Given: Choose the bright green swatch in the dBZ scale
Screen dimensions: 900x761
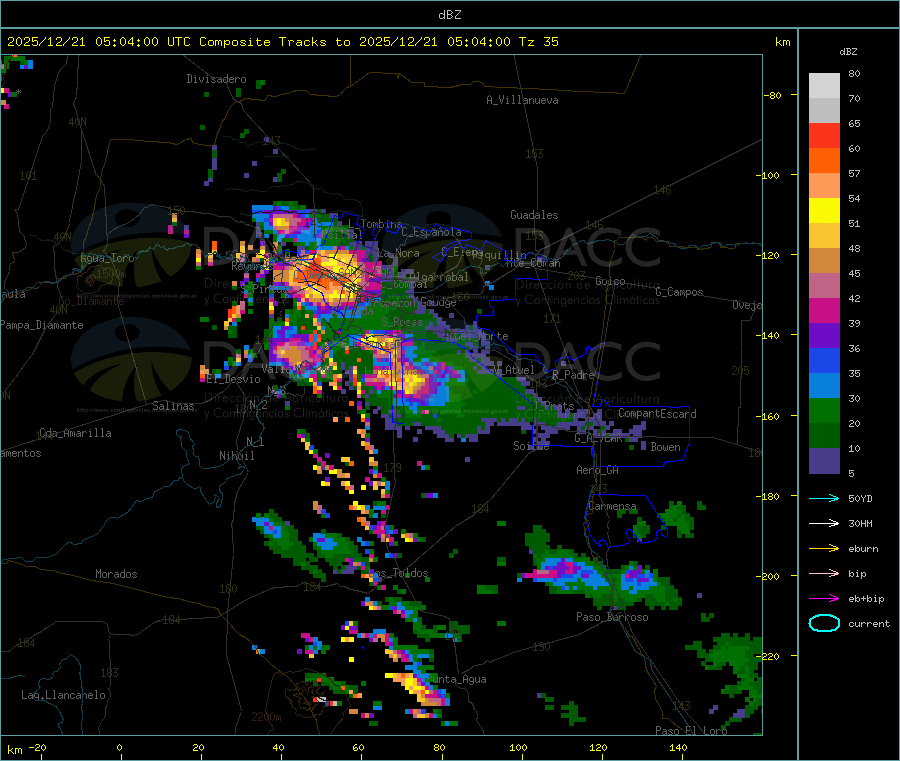Looking at the screenshot, I should click(824, 411).
